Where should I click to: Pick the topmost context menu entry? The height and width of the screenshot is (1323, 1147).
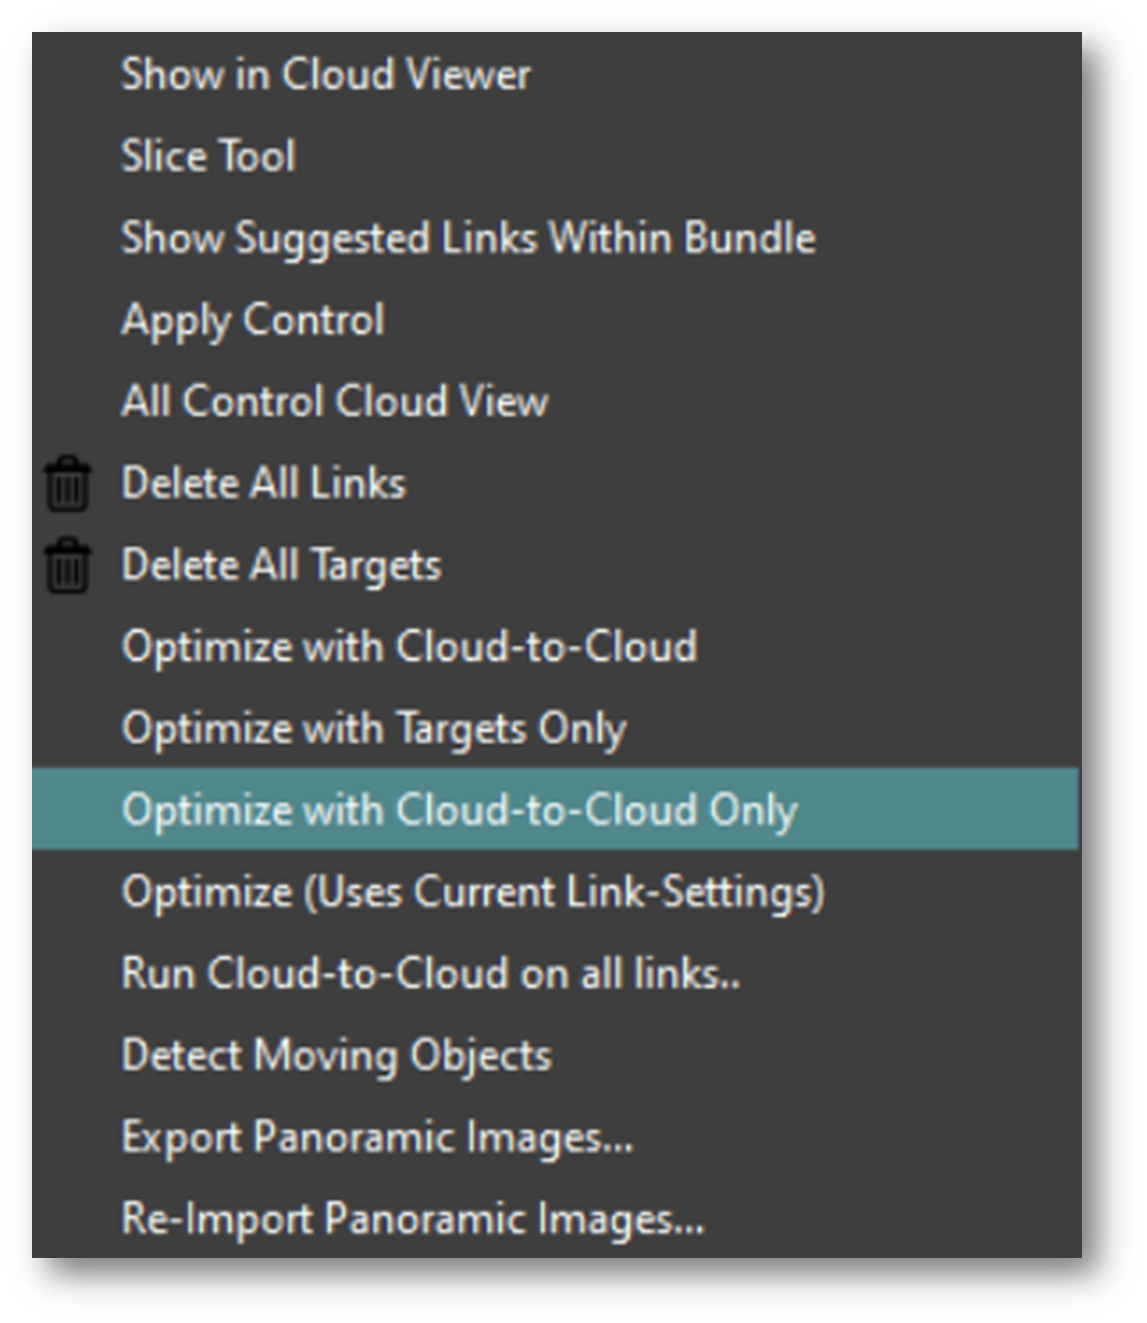point(325,75)
